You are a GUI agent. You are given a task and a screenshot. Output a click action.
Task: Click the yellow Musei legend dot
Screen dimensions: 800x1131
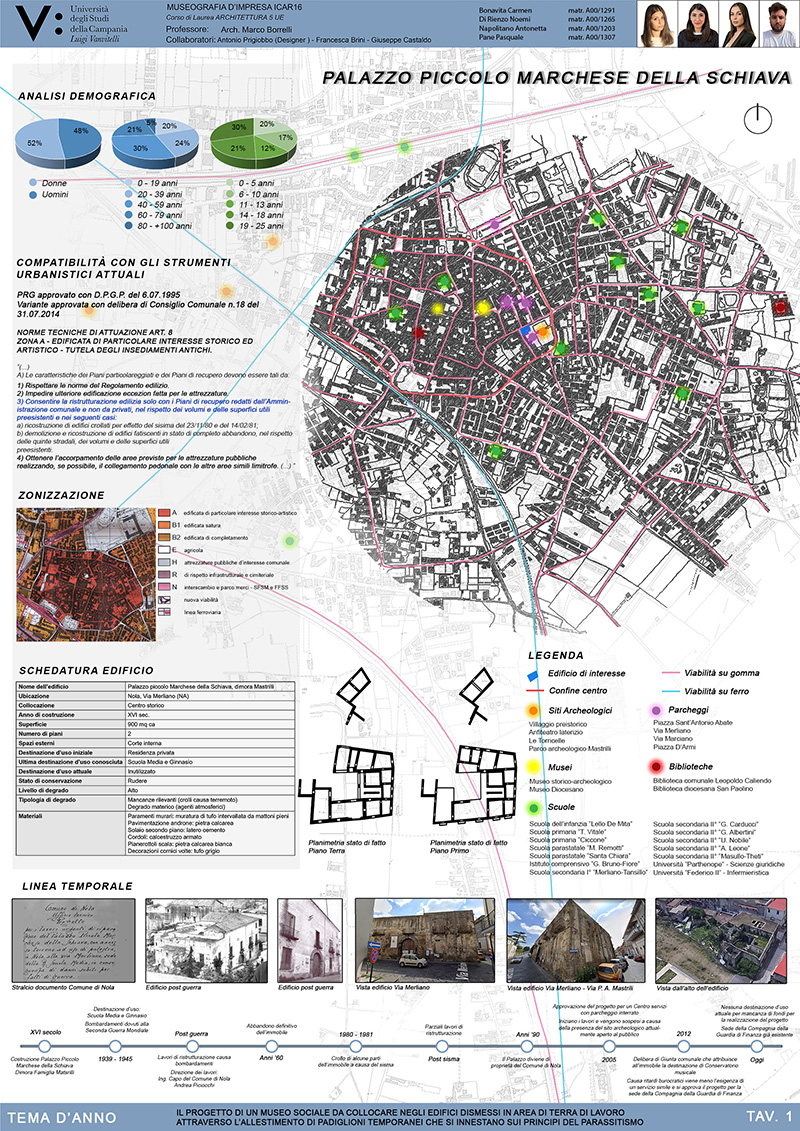point(533,768)
